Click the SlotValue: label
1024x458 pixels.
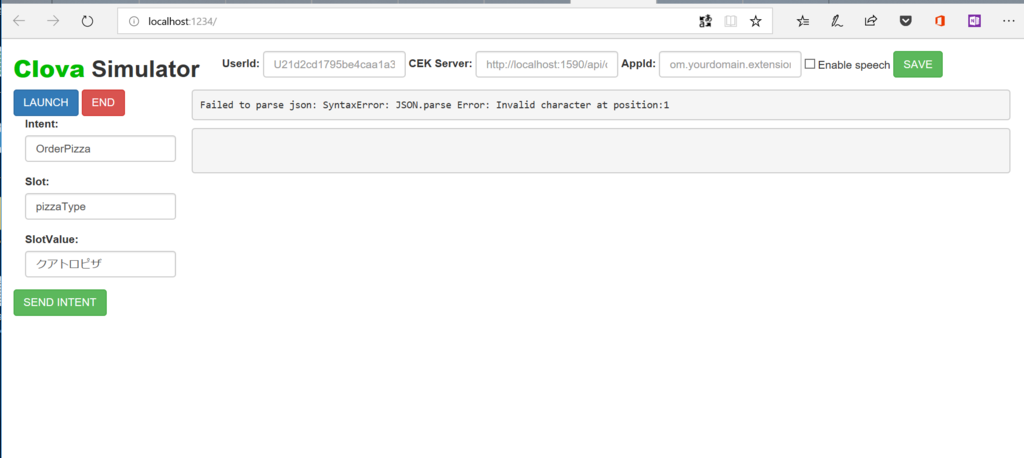pos(52,239)
